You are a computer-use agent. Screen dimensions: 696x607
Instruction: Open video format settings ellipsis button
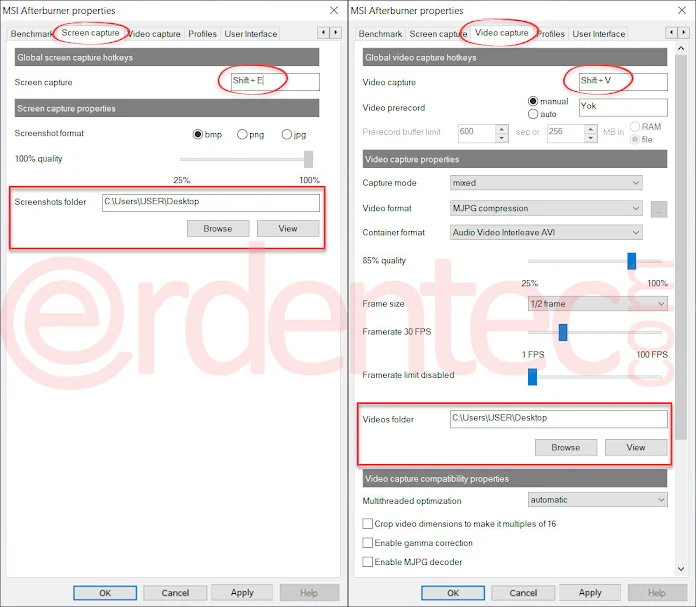659,209
